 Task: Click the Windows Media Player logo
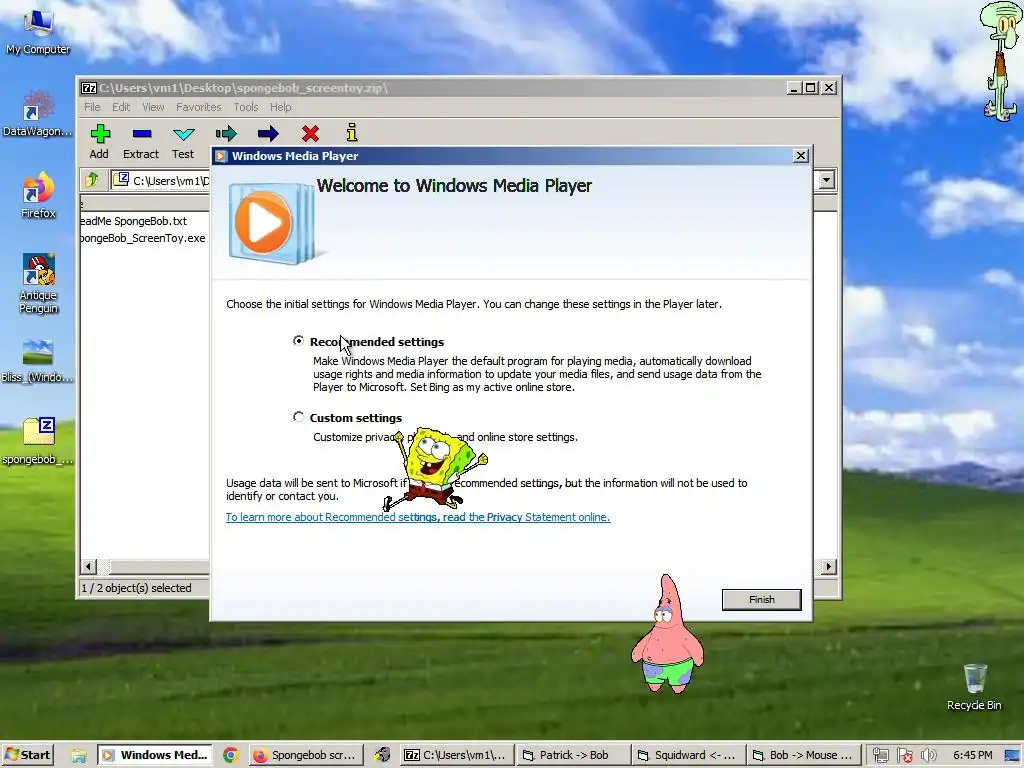[x=272, y=223]
